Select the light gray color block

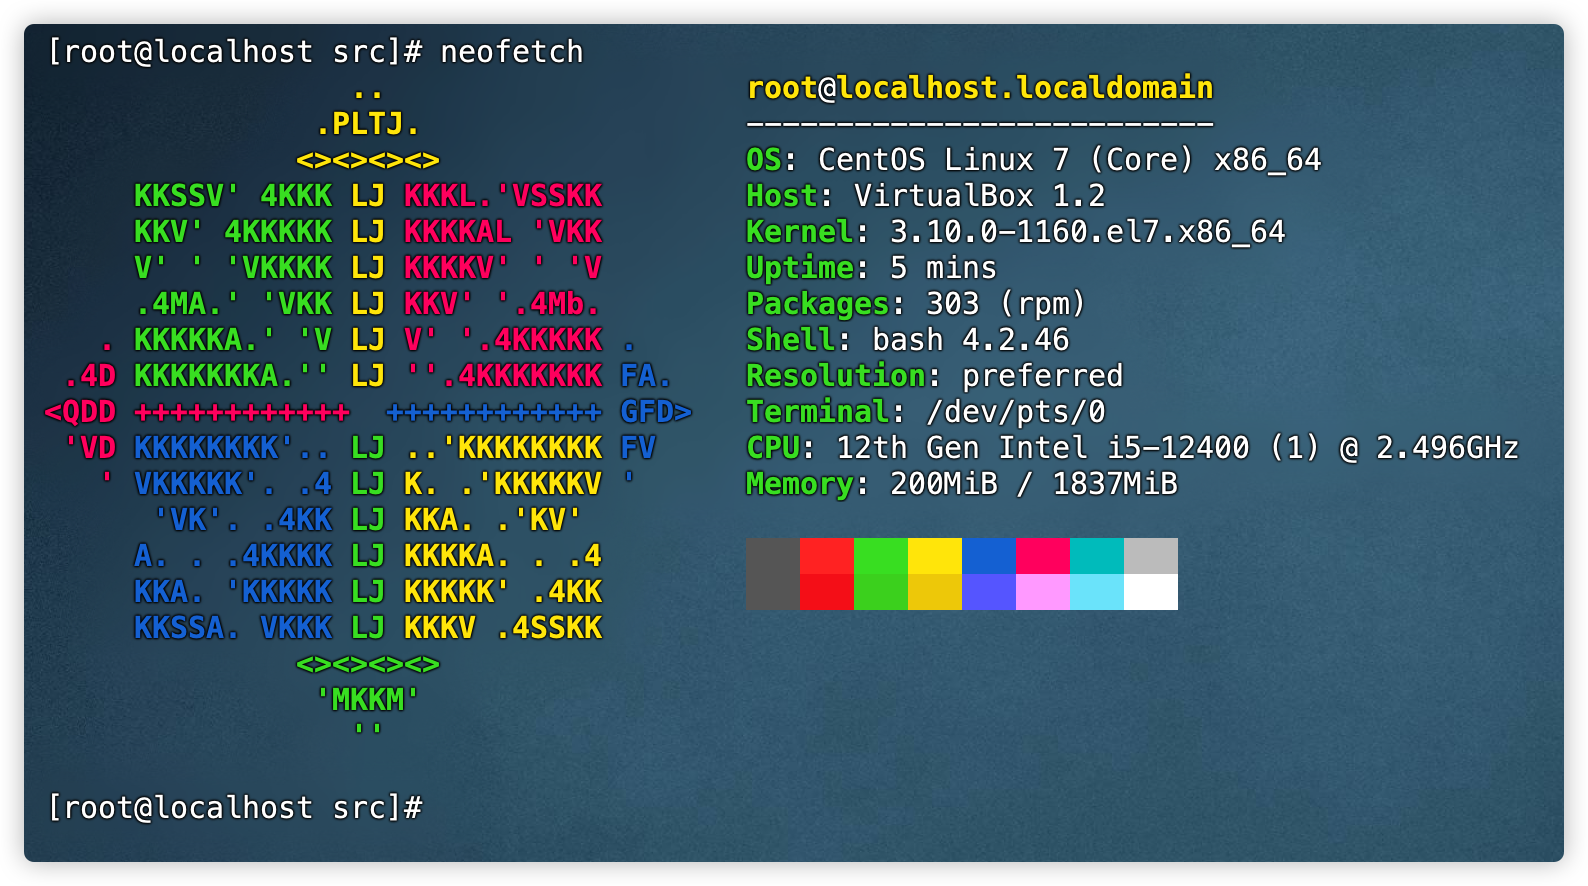(1150, 556)
